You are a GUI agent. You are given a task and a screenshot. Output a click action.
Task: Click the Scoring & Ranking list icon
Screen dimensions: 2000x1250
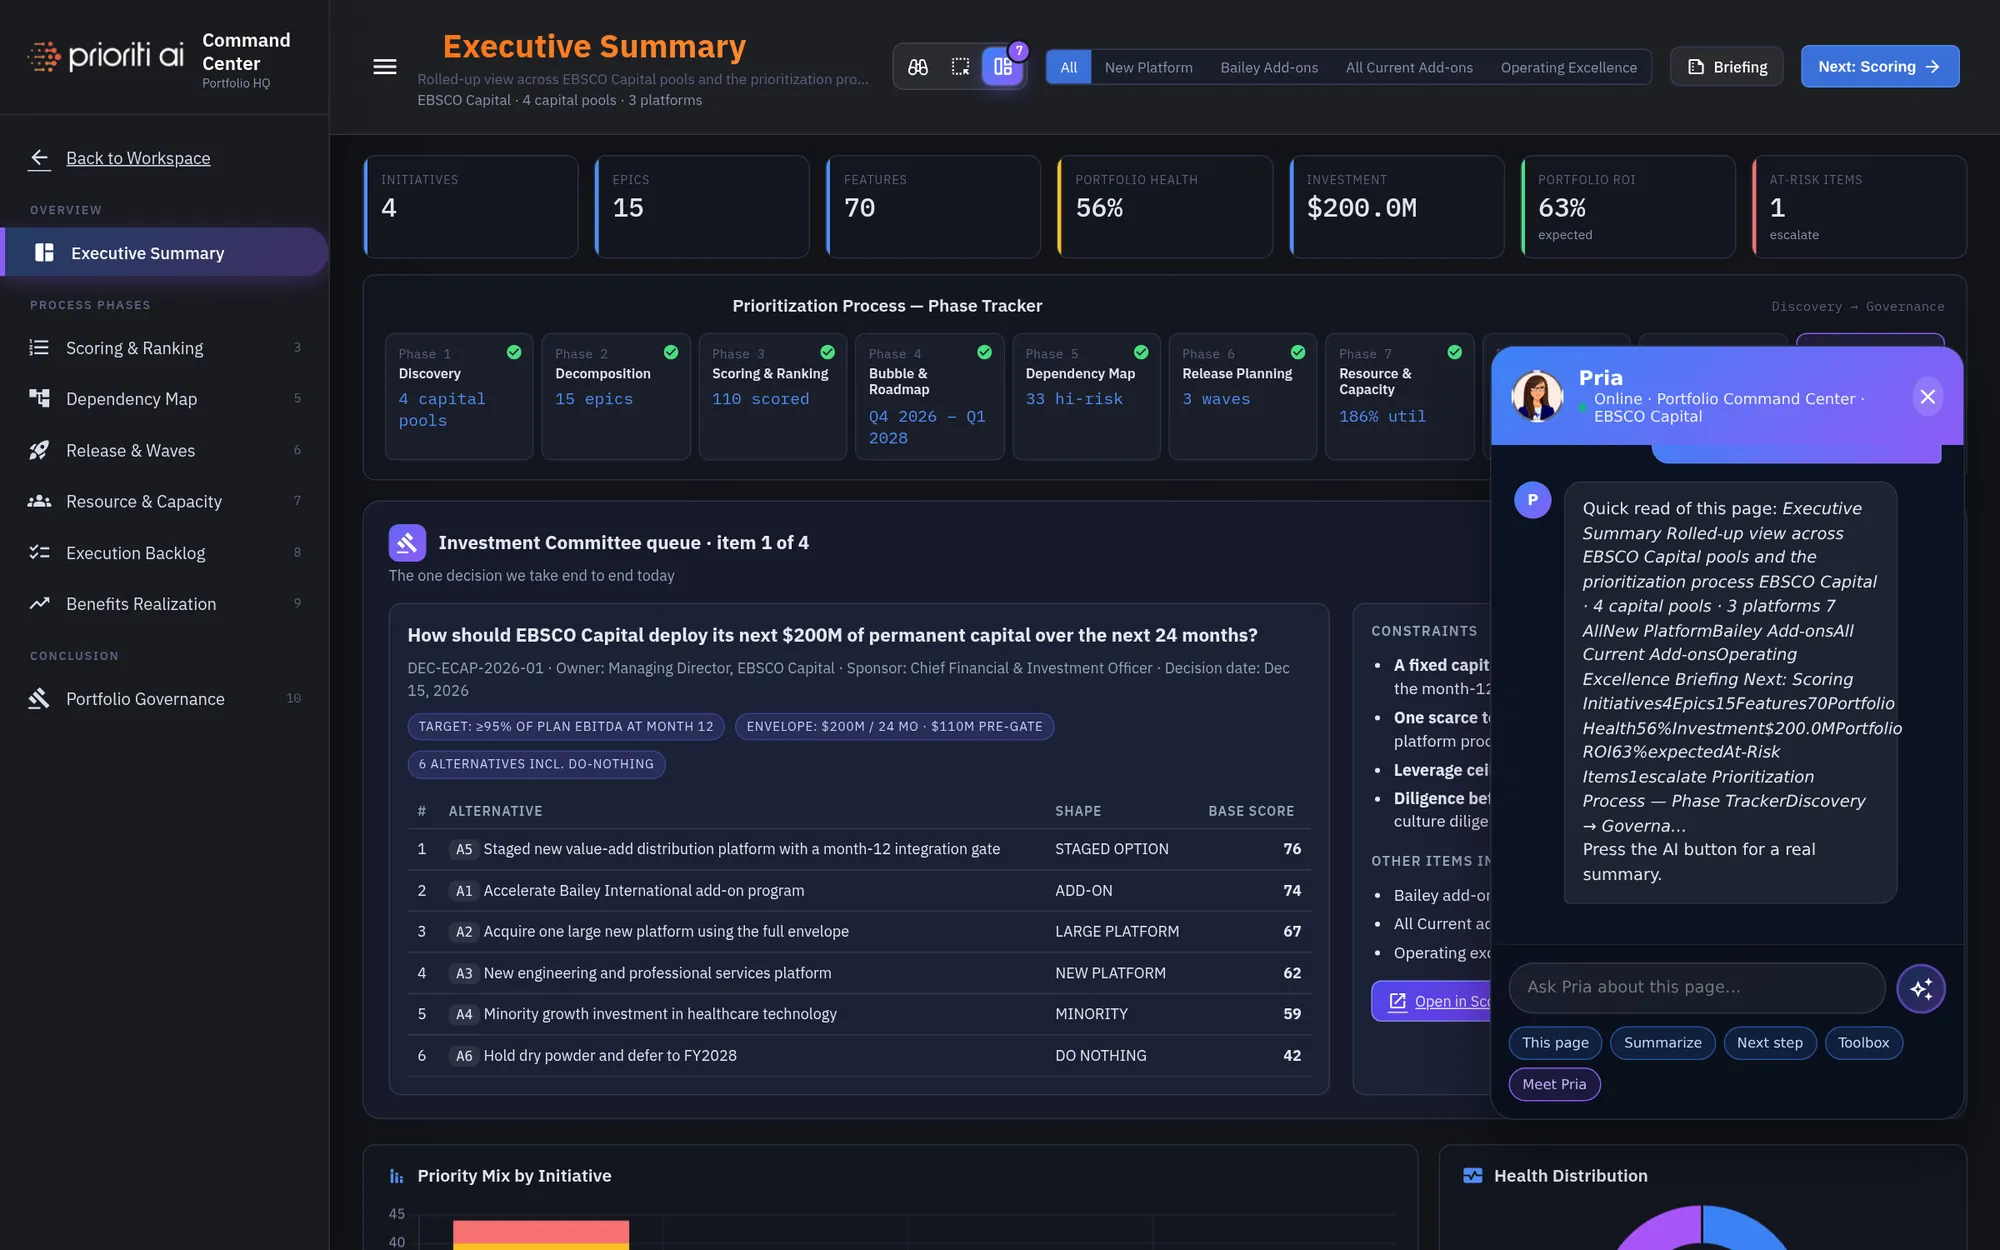[x=39, y=348]
